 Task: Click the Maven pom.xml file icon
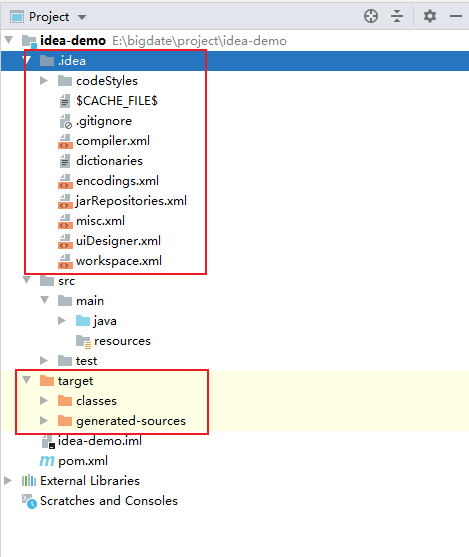pos(47,461)
